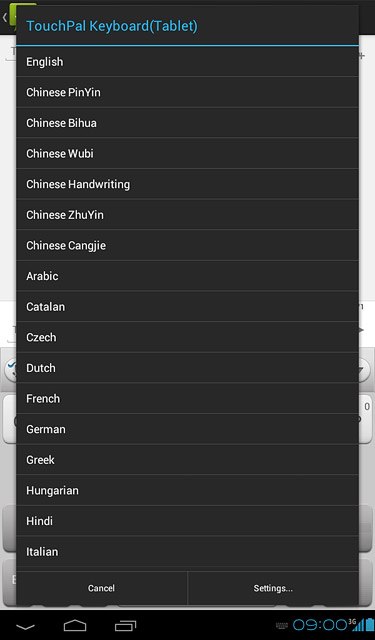Viewport: 375px width, 640px height.
Task: Tap the Android back navigation icon
Action: pyautogui.click(x=25, y=627)
